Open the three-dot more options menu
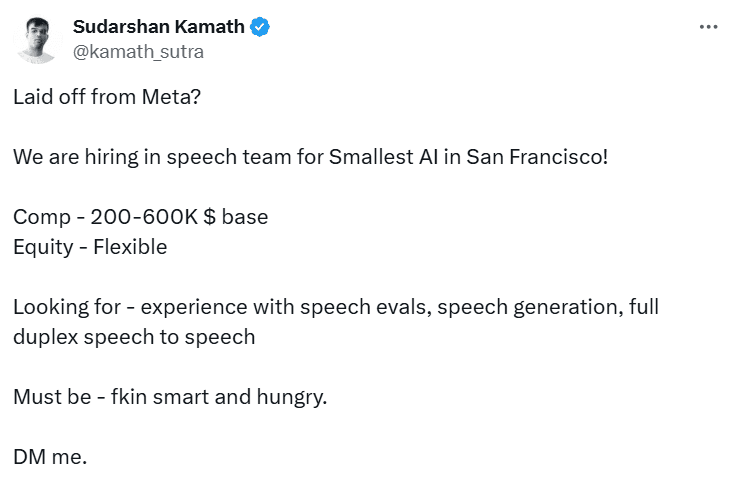 [x=709, y=27]
